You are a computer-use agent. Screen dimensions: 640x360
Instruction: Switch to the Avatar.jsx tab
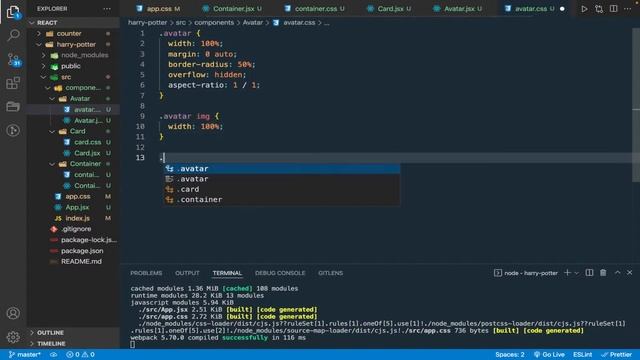pos(458,9)
